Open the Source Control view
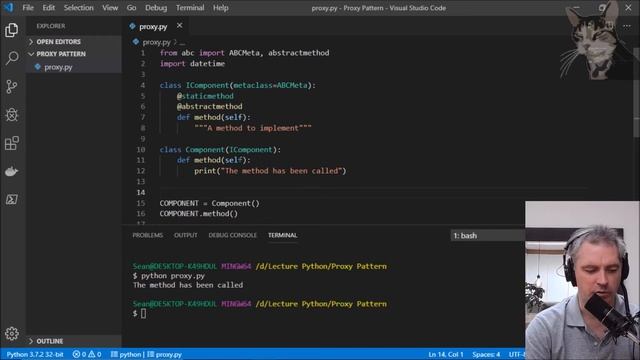 (x=11, y=87)
